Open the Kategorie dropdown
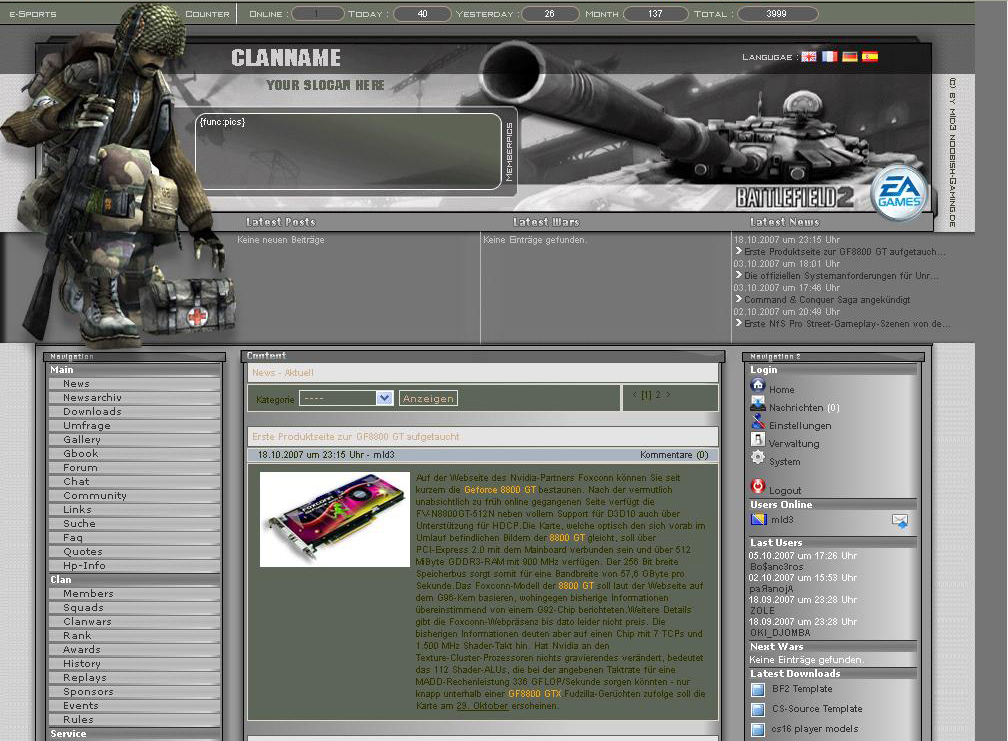 (346, 398)
